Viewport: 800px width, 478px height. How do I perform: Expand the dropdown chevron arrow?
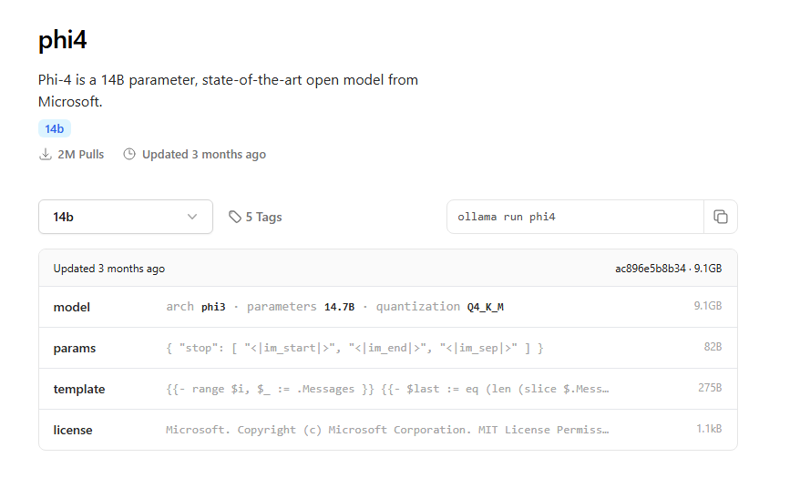point(192,217)
